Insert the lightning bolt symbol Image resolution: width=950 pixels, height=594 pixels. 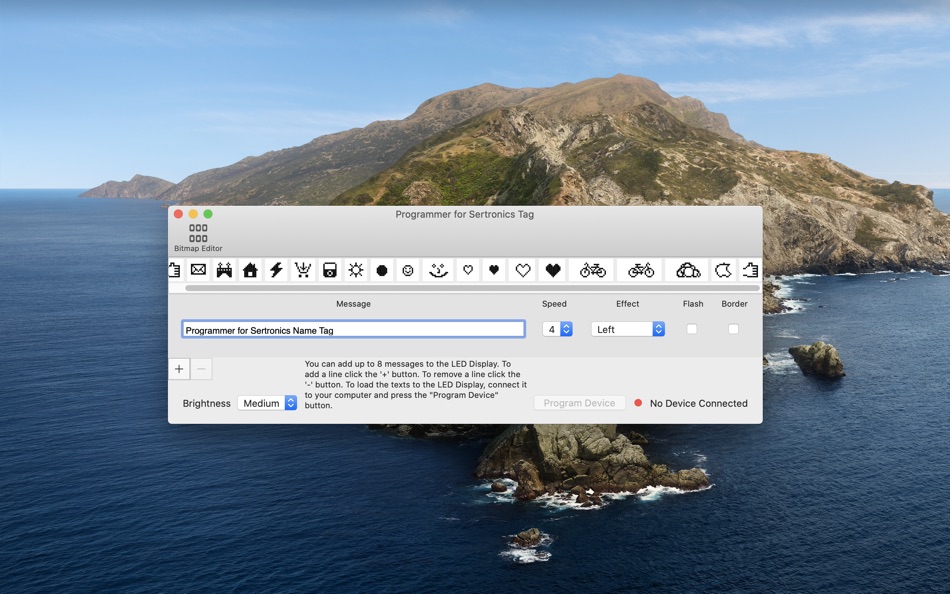(276, 270)
